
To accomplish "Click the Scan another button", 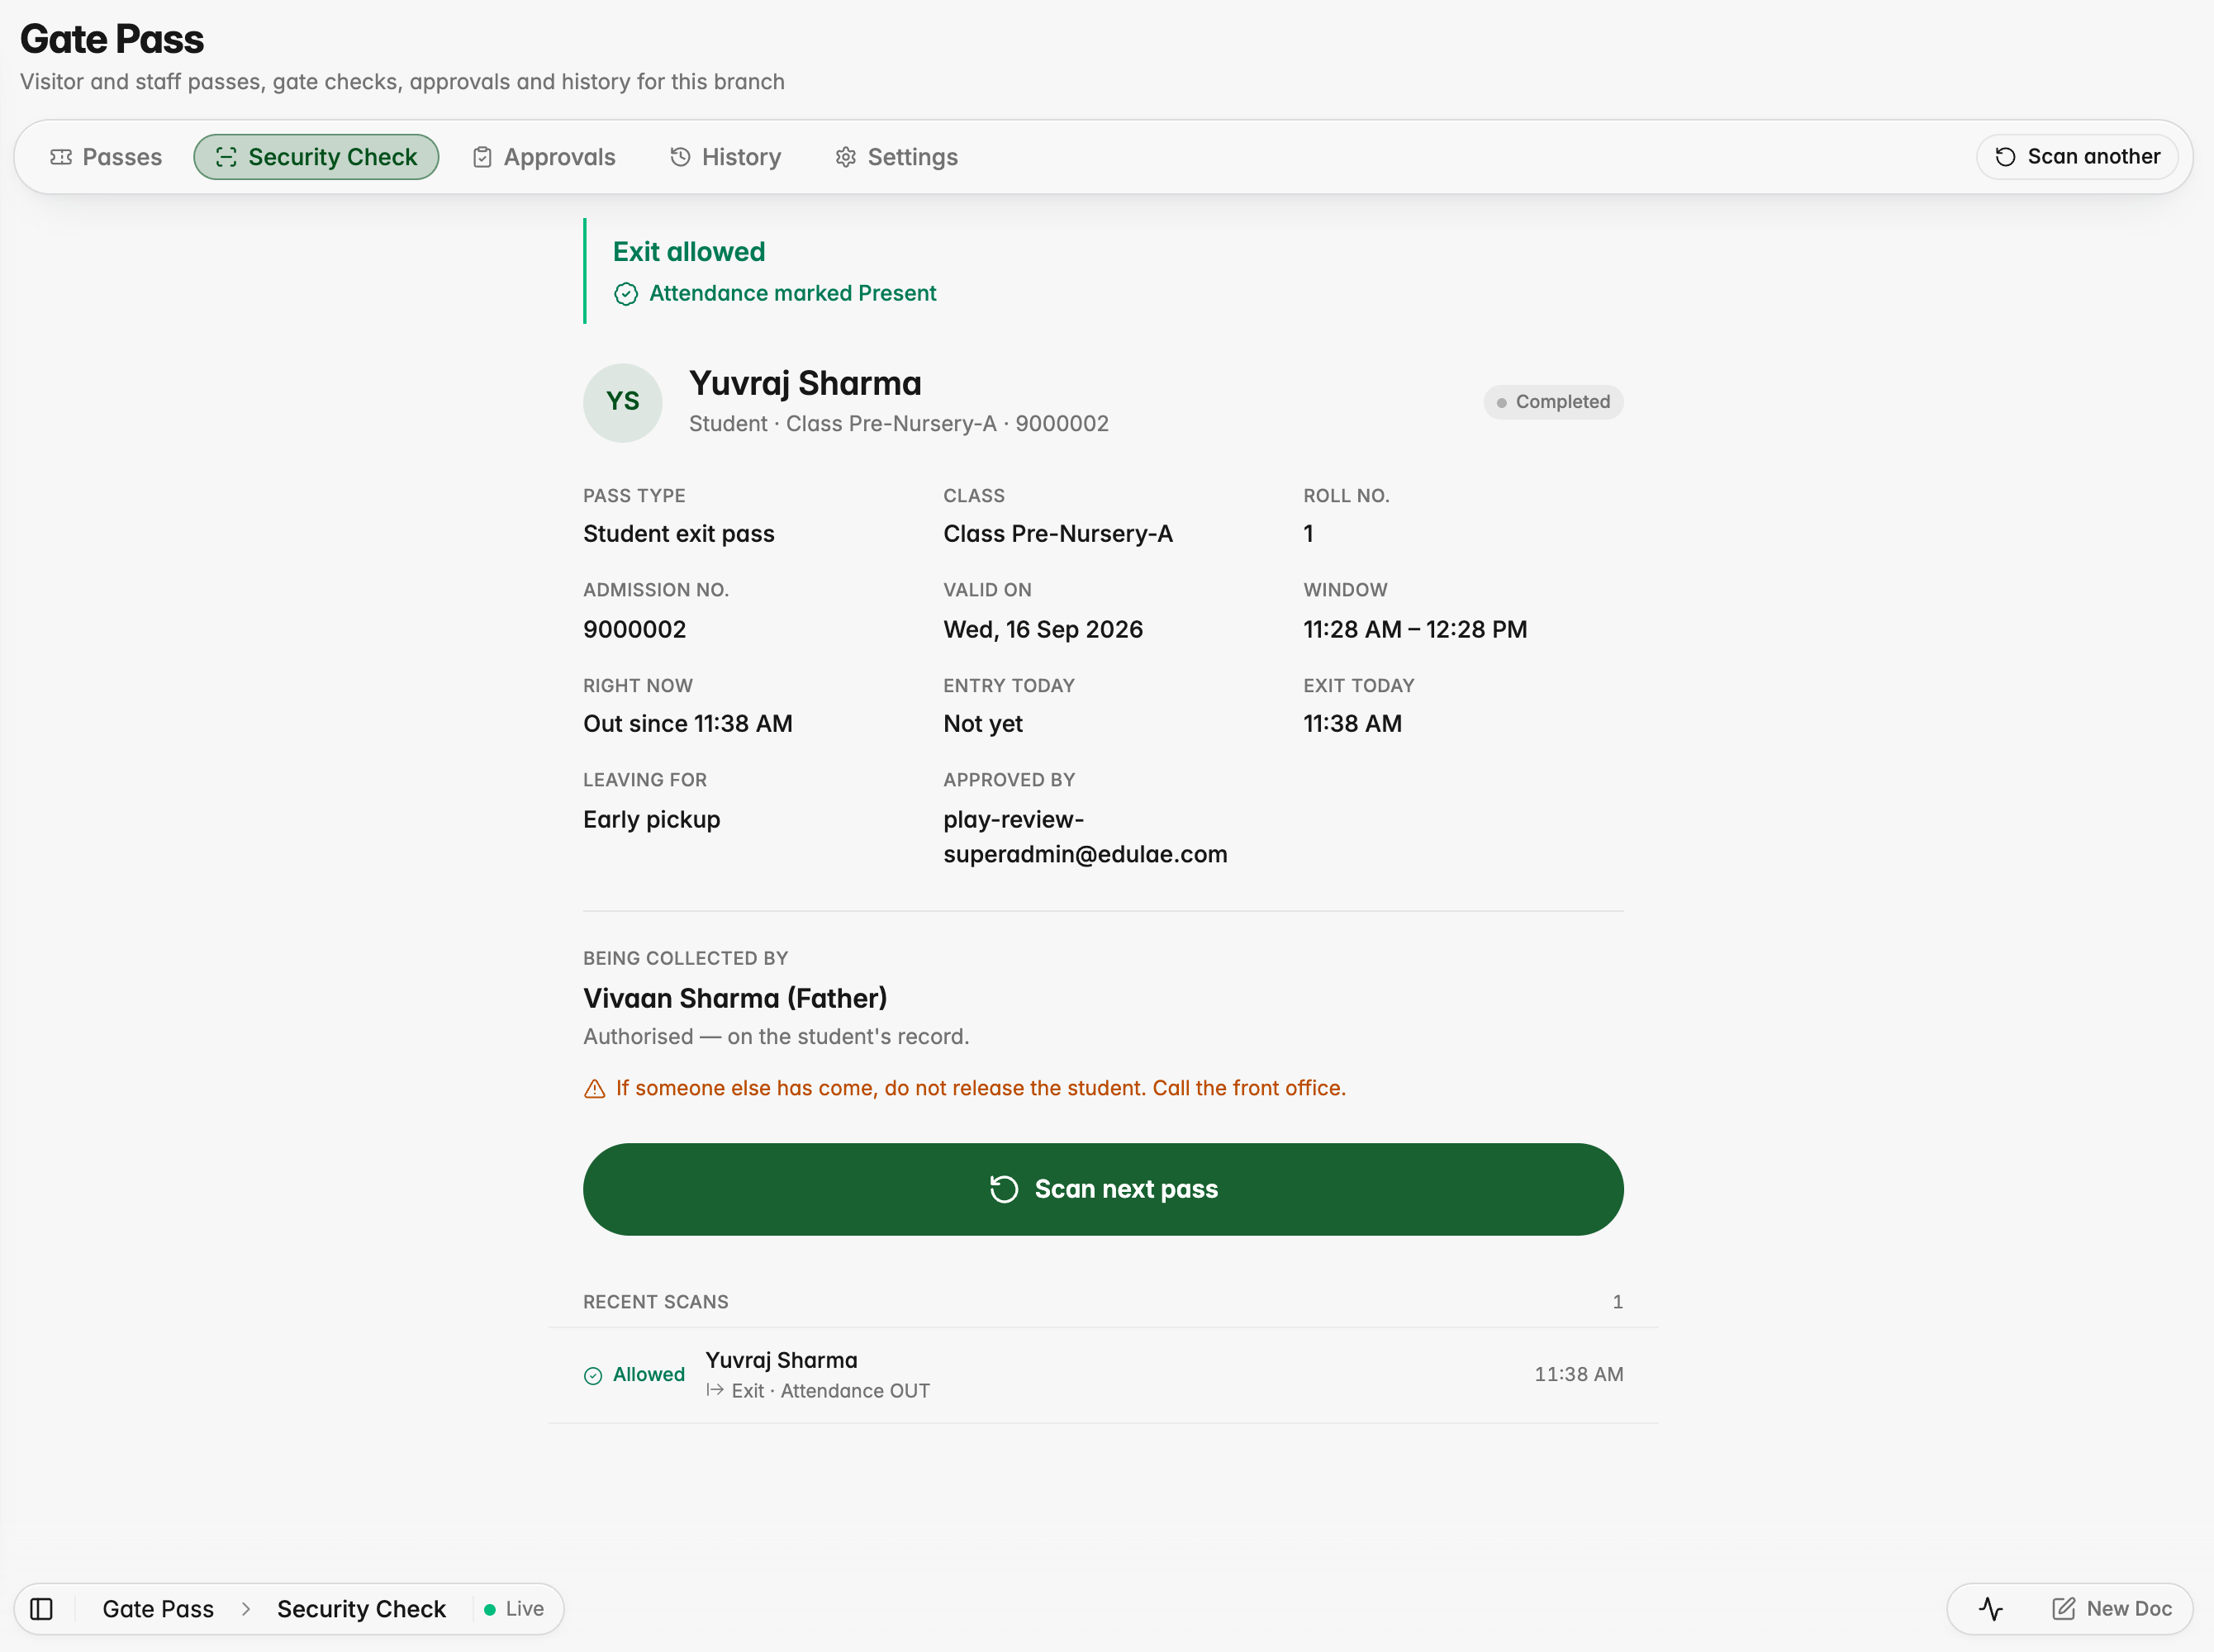I will (2077, 157).
